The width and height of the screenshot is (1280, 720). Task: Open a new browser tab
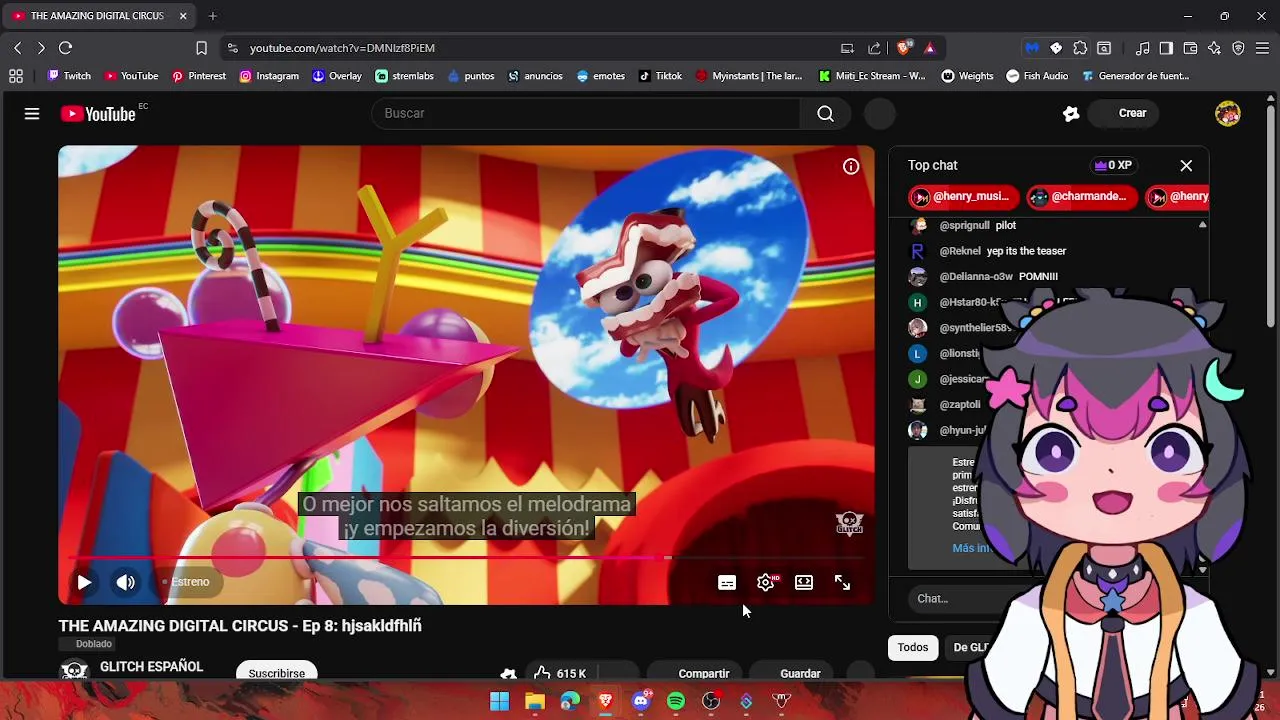[213, 16]
